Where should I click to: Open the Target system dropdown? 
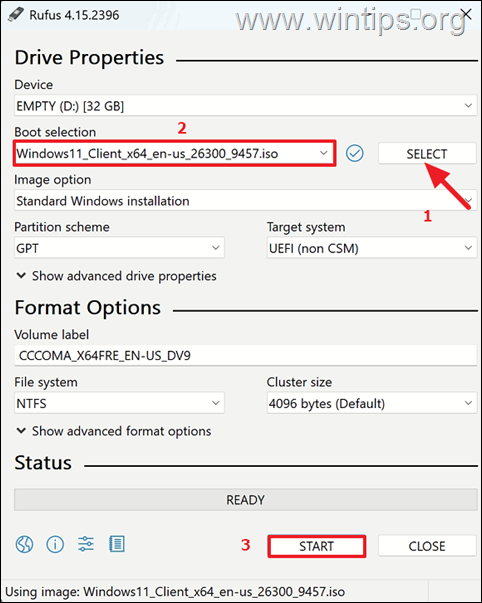point(372,248)
